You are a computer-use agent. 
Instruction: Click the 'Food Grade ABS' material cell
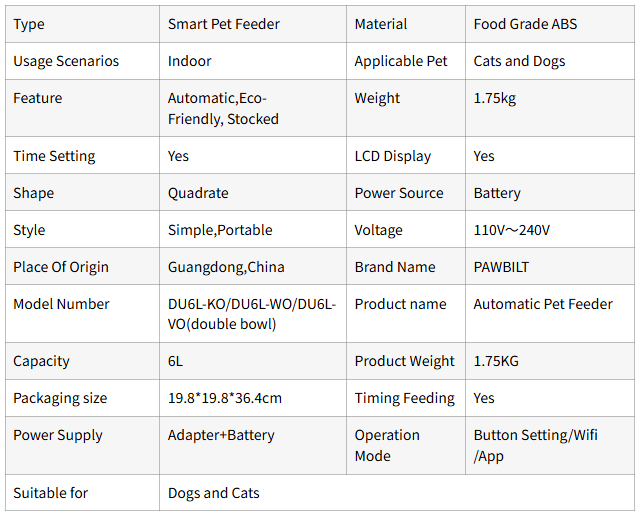pos(525,24)
